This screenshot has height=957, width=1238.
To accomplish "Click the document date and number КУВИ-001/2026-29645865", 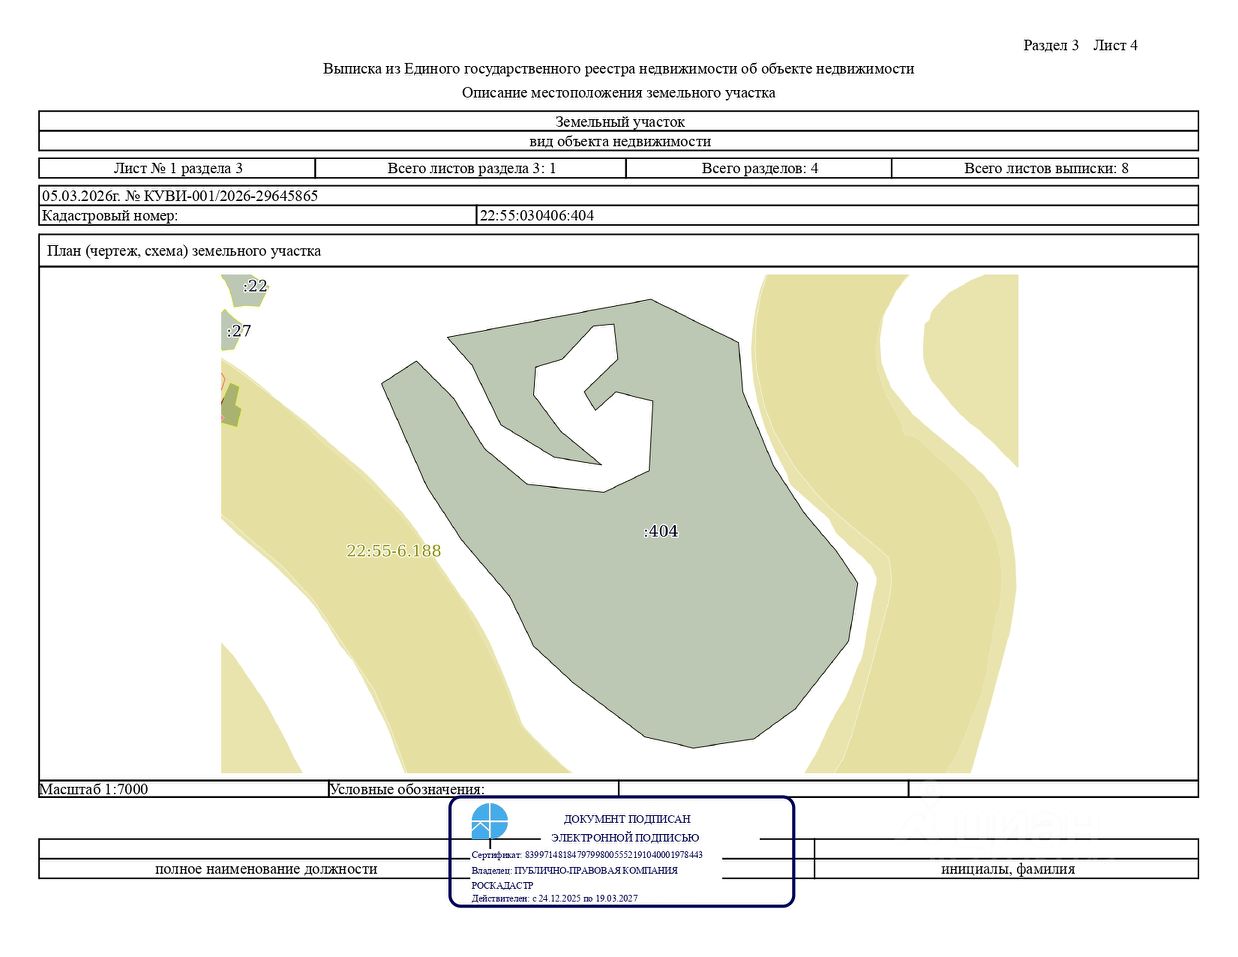I will pyautogui.click(x=180, y=196).
